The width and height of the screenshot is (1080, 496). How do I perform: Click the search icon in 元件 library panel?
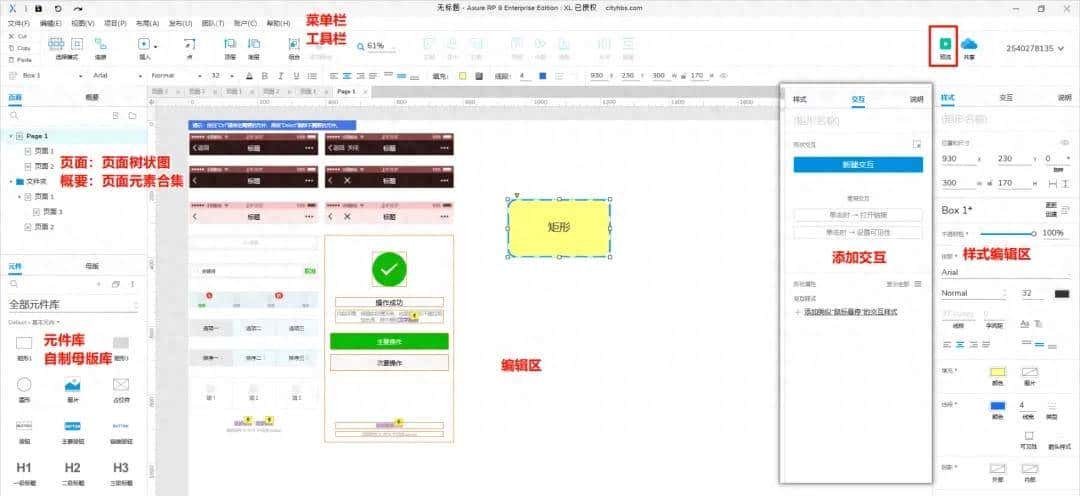(13, 284)
